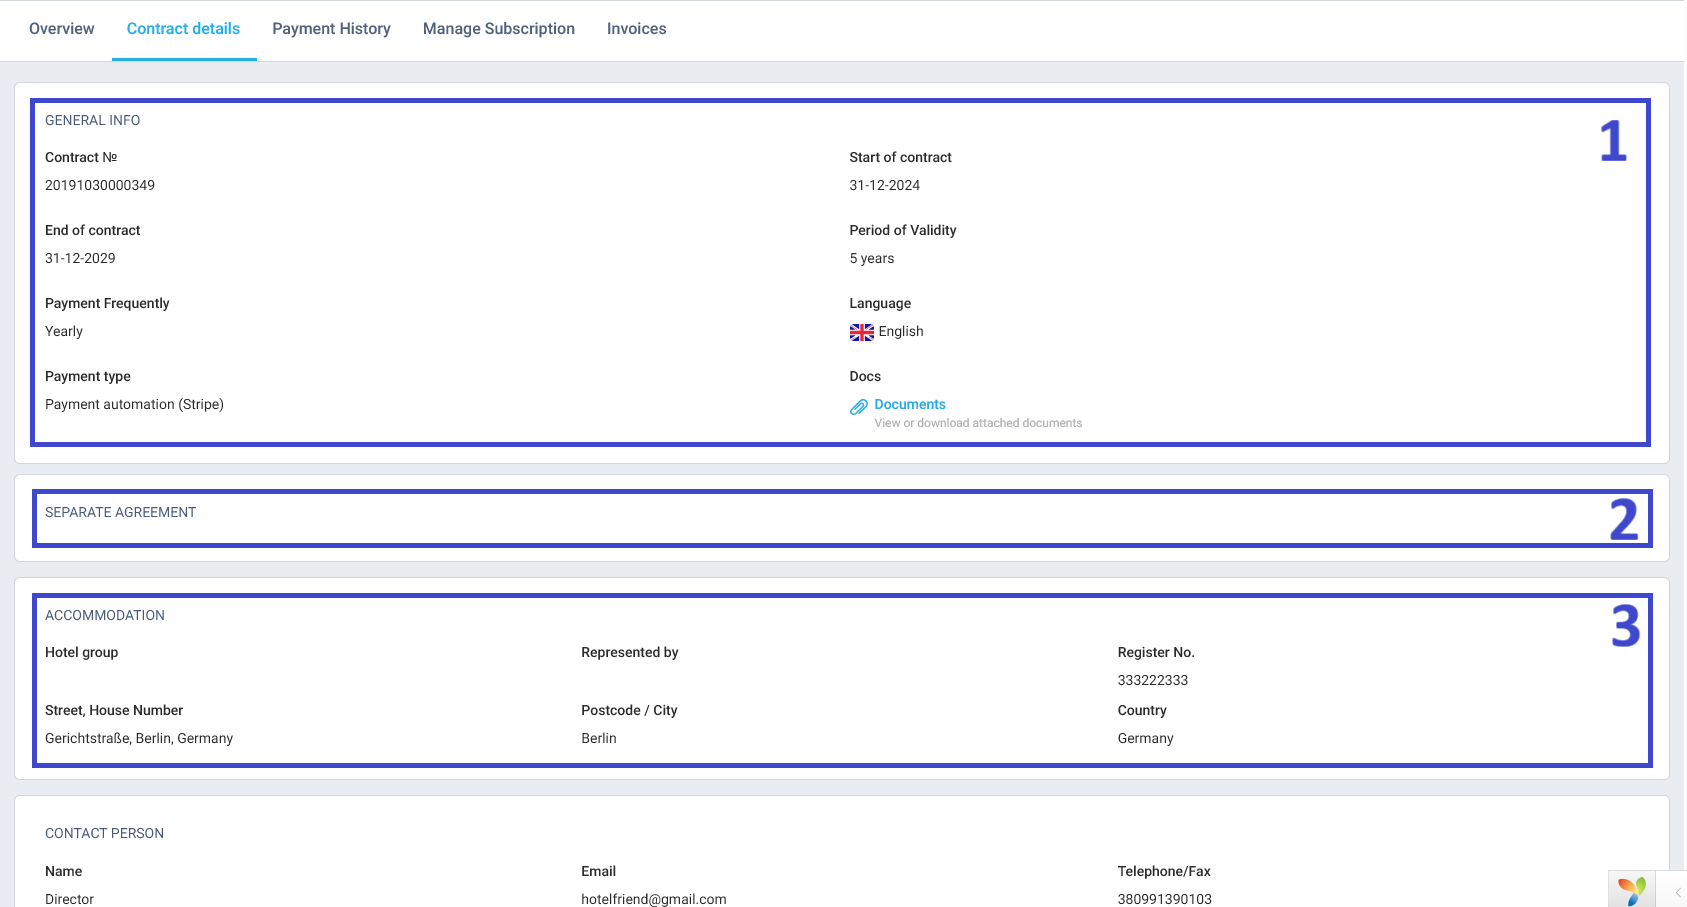Screen dimensions: 1687x907
Task: Click the ACCOMMODATION section heading
Action: pyautogui.click(x=104, y=615)
